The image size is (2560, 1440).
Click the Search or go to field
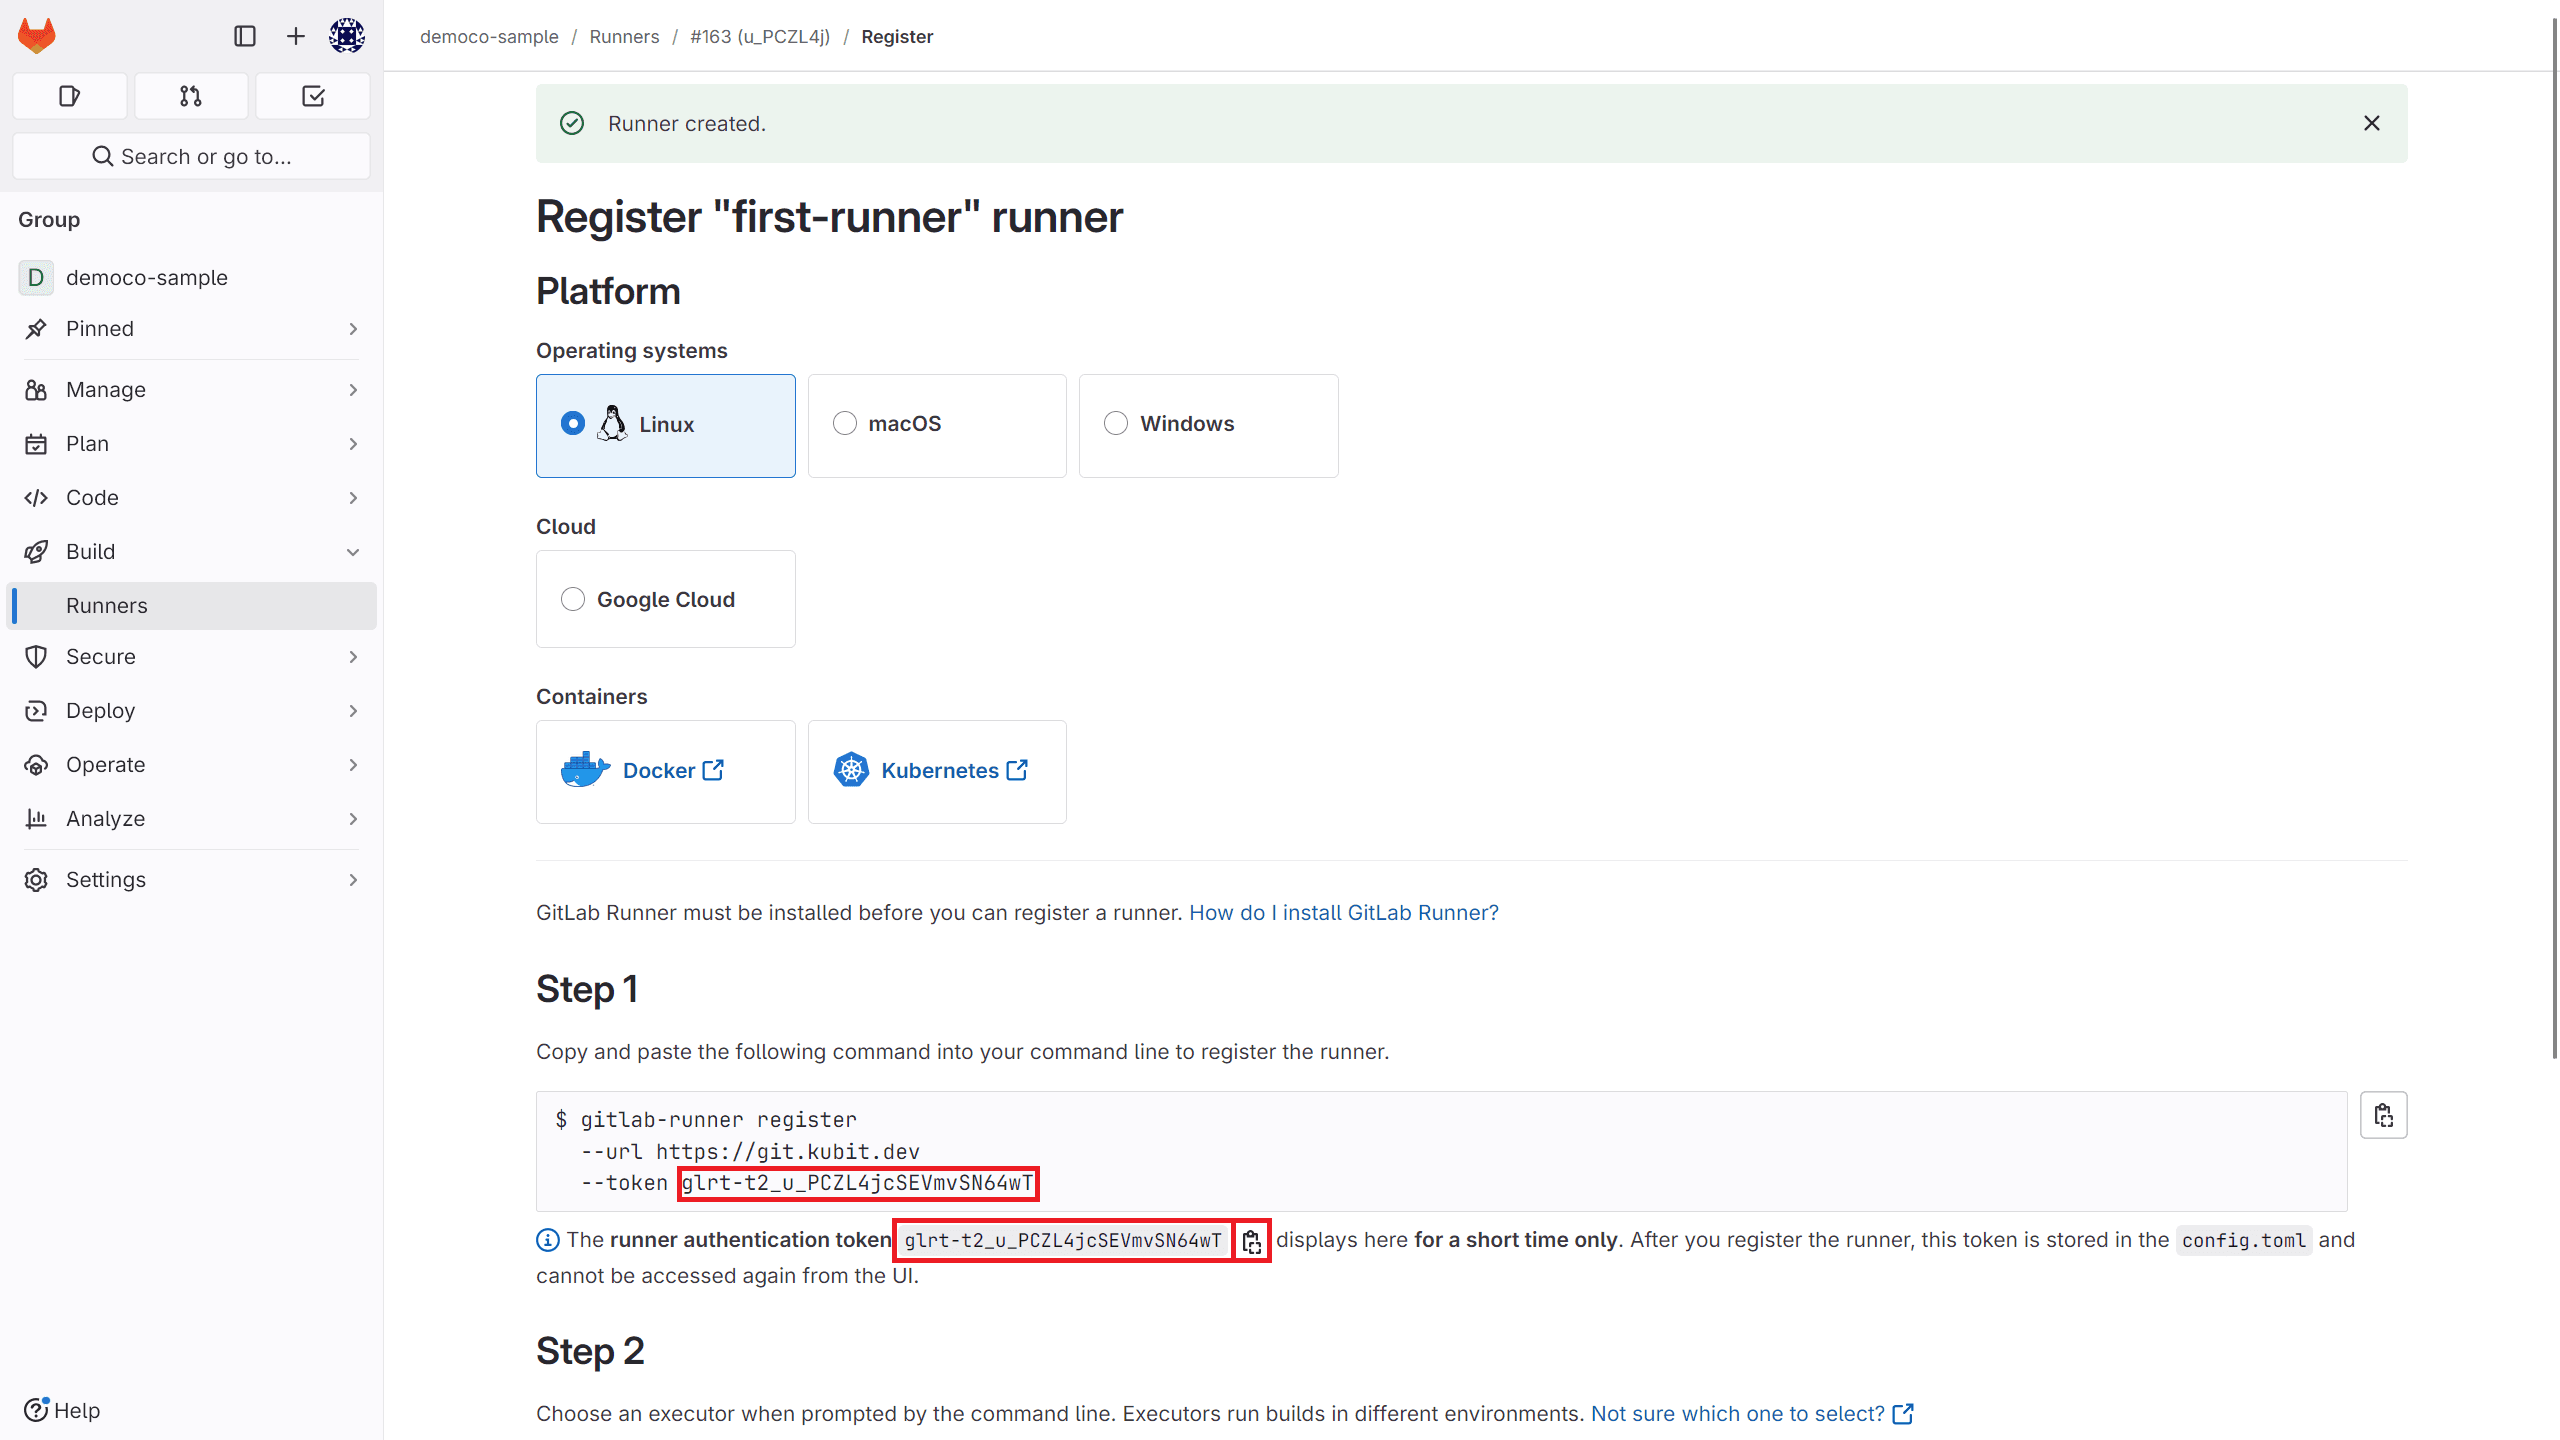(191, 157)
